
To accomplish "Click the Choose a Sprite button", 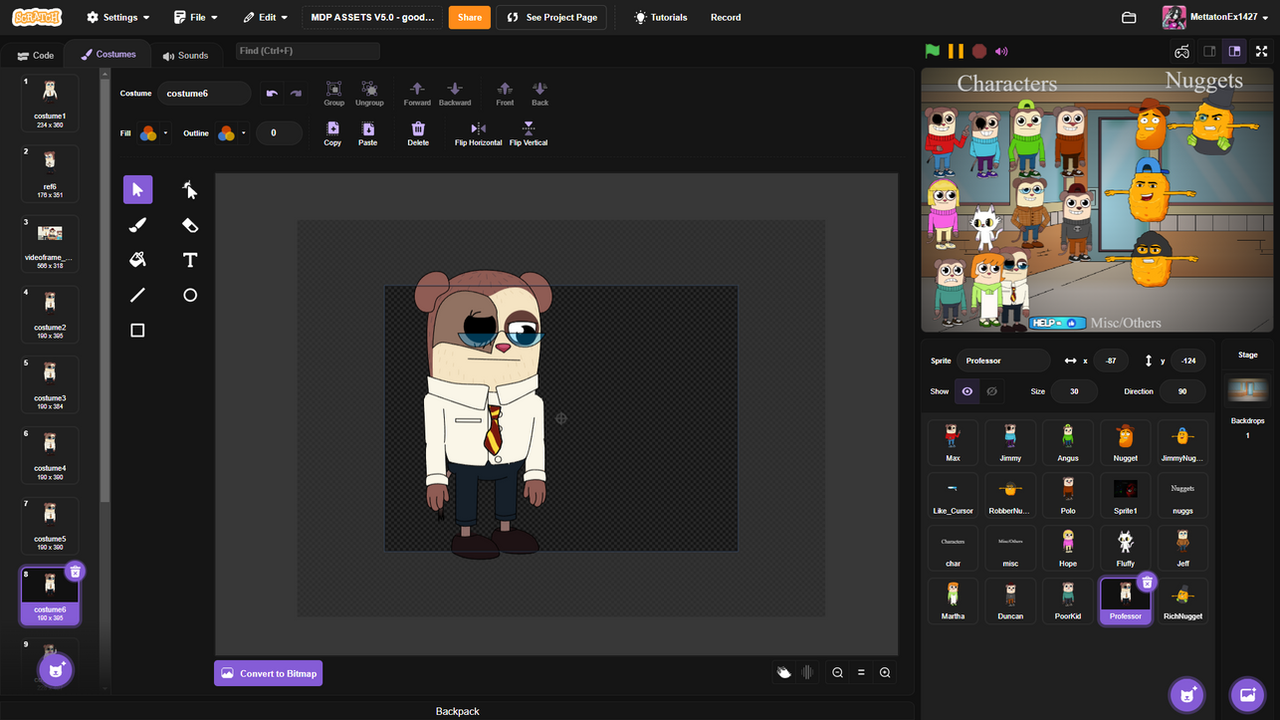I will (1188, 694).
